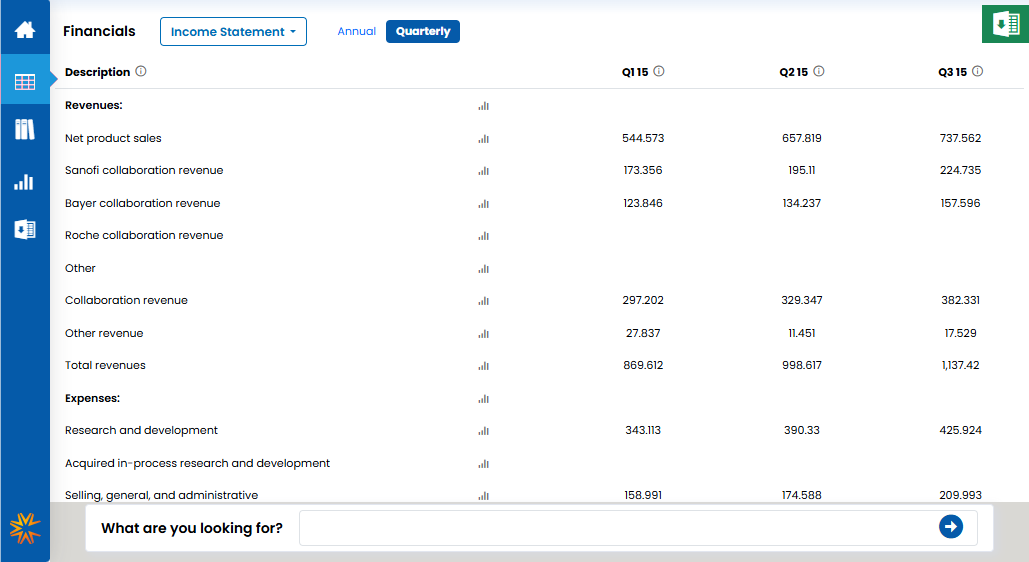Click the value 27.837
This screenshot has height=562, width=1029.
(x=643, y=333)
